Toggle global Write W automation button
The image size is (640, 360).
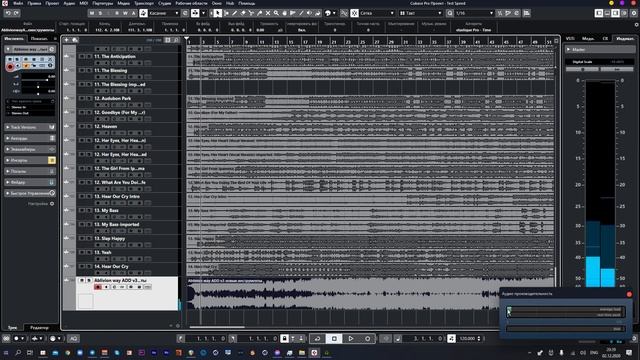click(x=125, y=13)
